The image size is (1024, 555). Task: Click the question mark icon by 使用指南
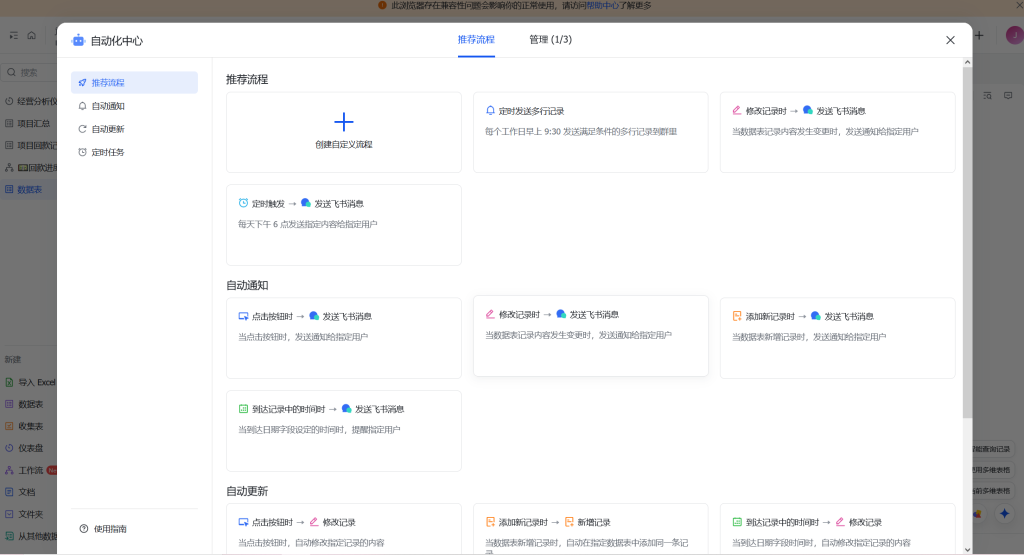84,529
